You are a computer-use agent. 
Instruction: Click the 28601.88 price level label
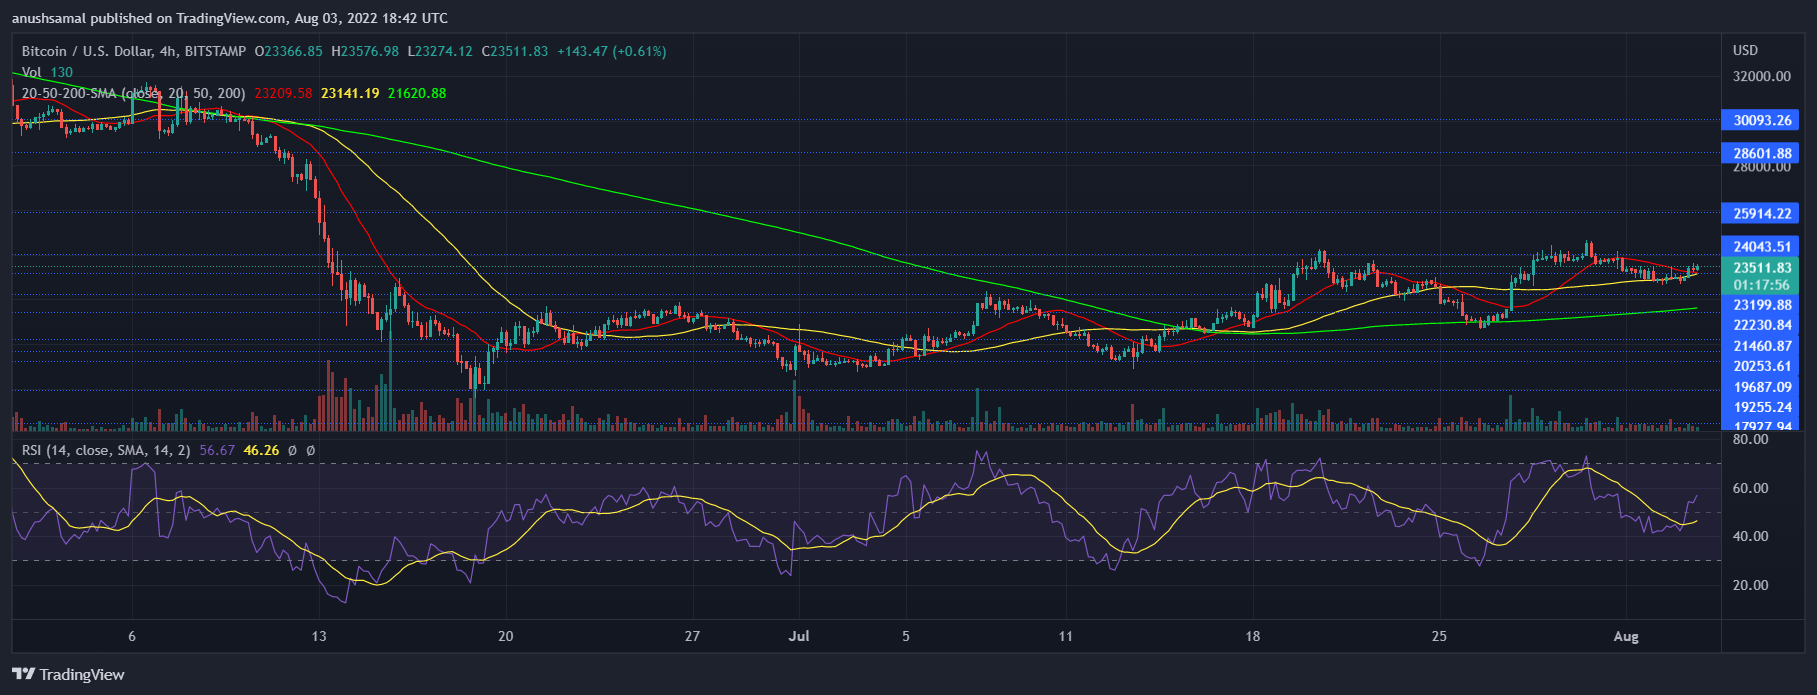click(x=1762, y=153)
